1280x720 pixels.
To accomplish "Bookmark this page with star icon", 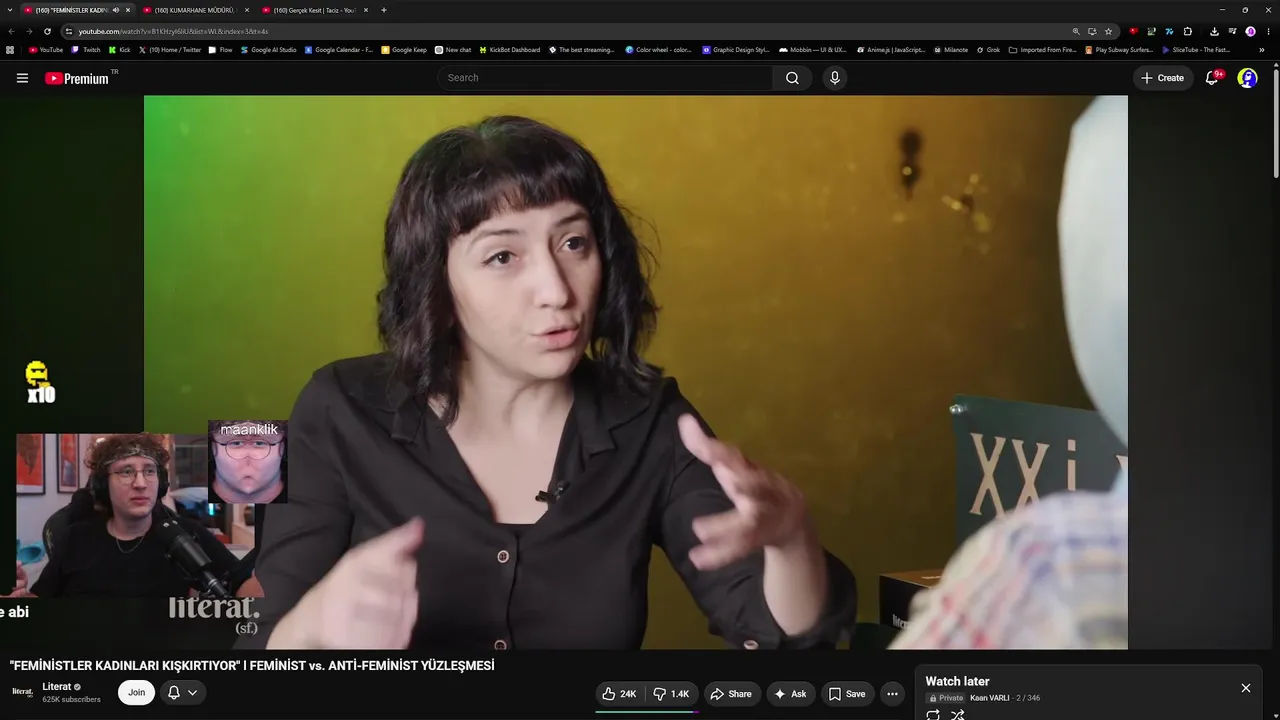I will click(1108, 31).
